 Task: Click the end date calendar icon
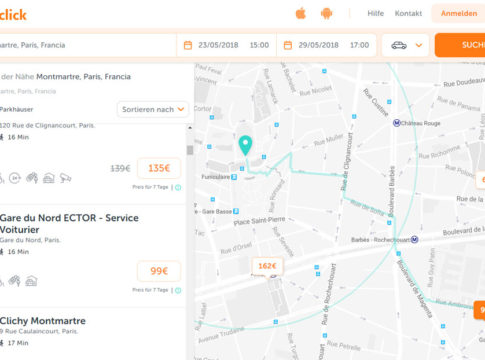pos(288,45)
